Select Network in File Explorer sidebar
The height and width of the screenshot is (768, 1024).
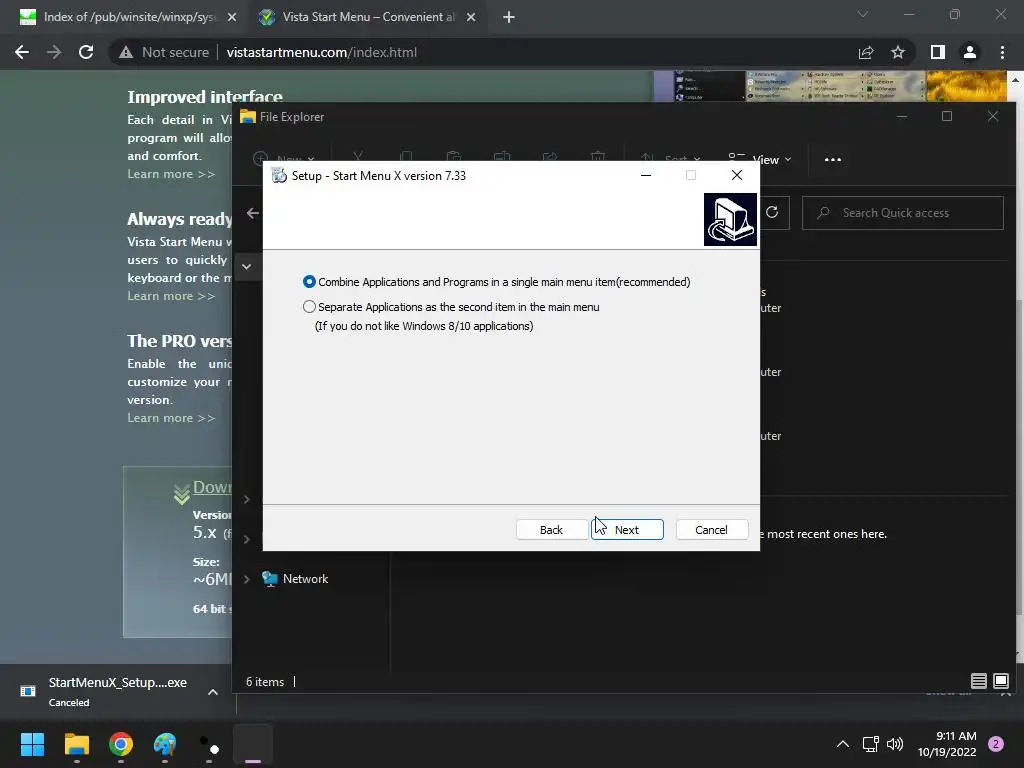(295, 579)
